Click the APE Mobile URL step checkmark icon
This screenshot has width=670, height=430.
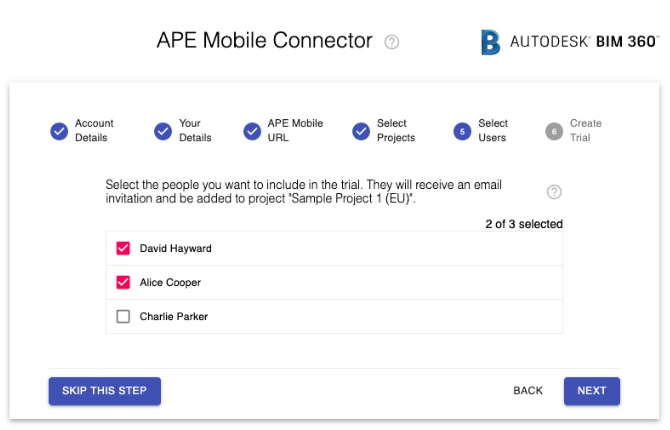tap(252, 131)
